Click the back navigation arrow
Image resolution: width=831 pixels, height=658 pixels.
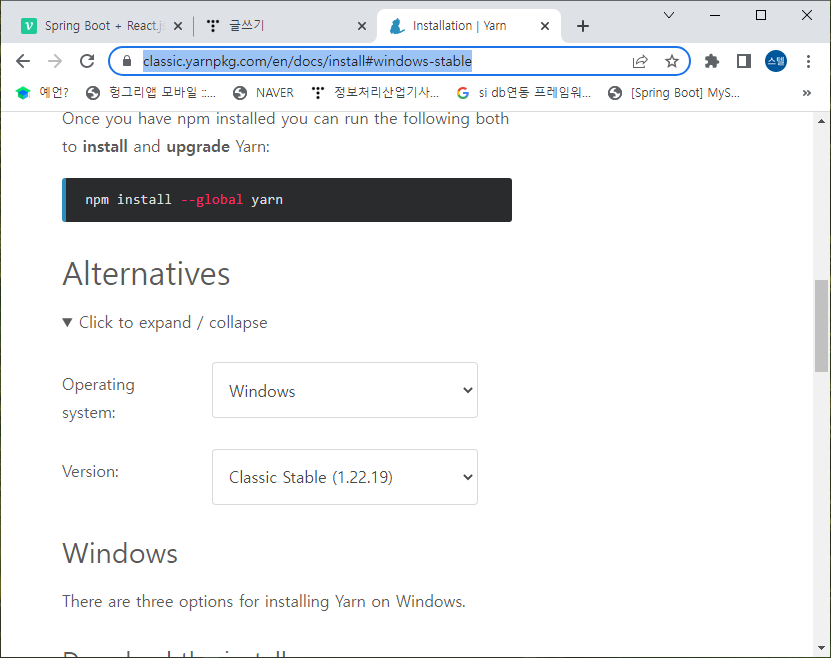tap(23, 61)
